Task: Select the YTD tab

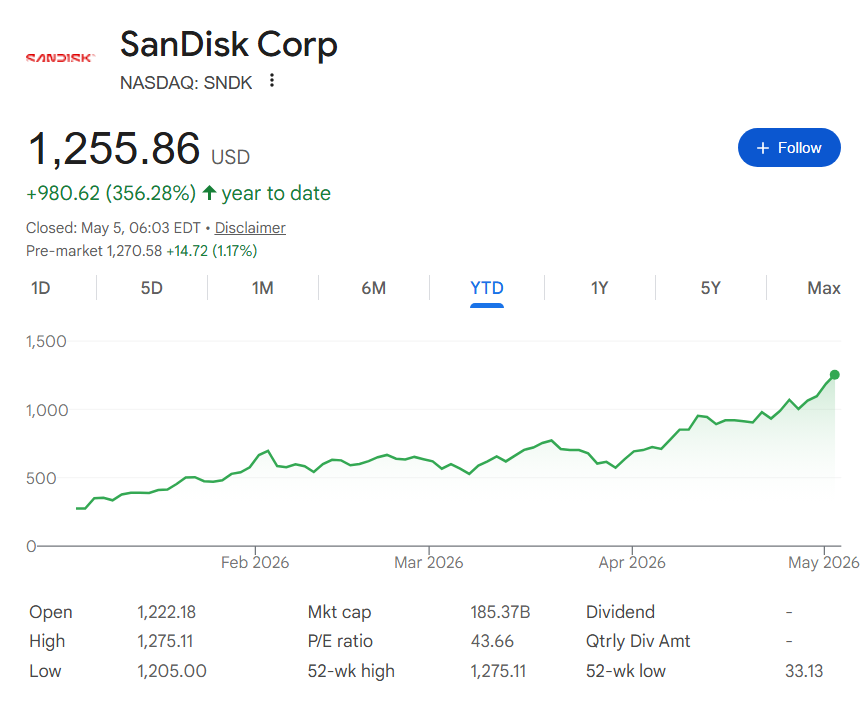Action: point(487,288)
